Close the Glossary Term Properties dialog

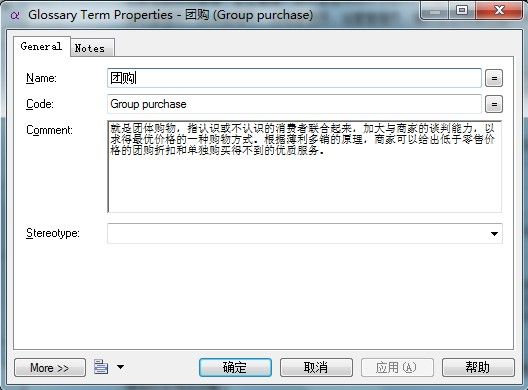(499, 11)
